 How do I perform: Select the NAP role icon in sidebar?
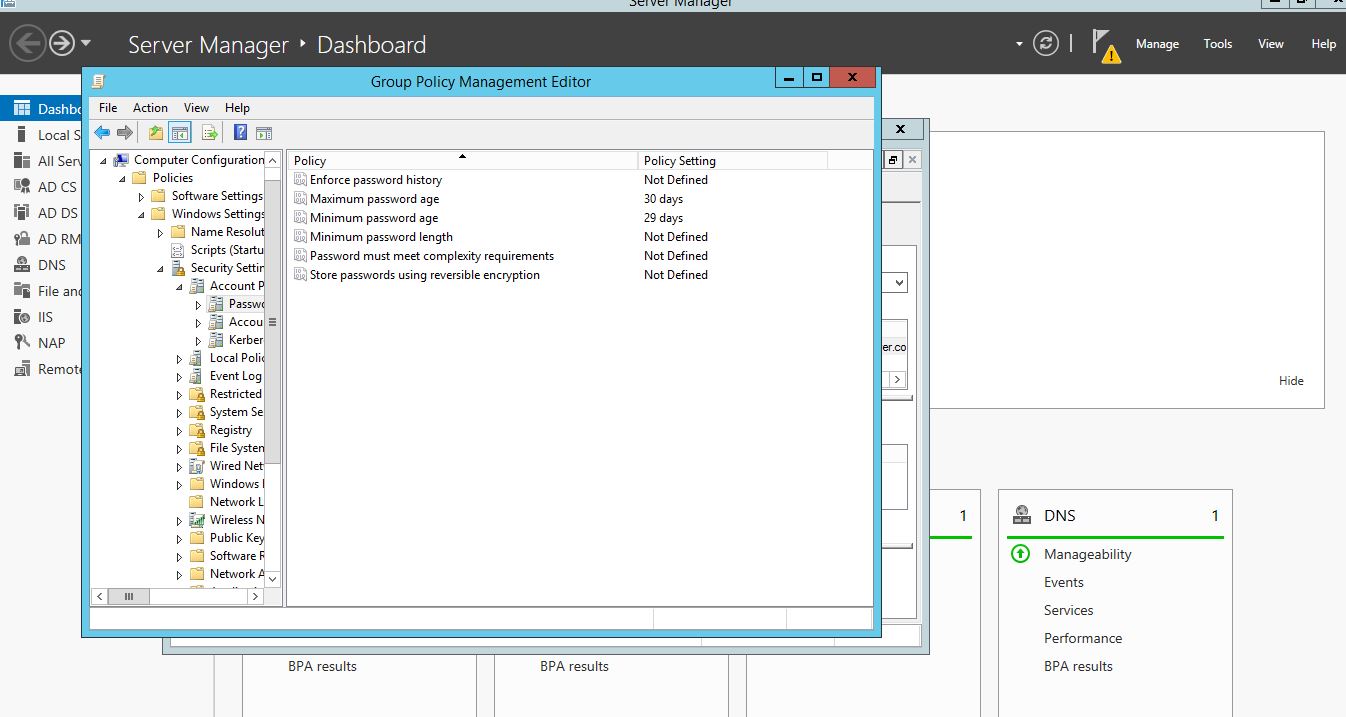pyautogui.click(x=21, y=343)
